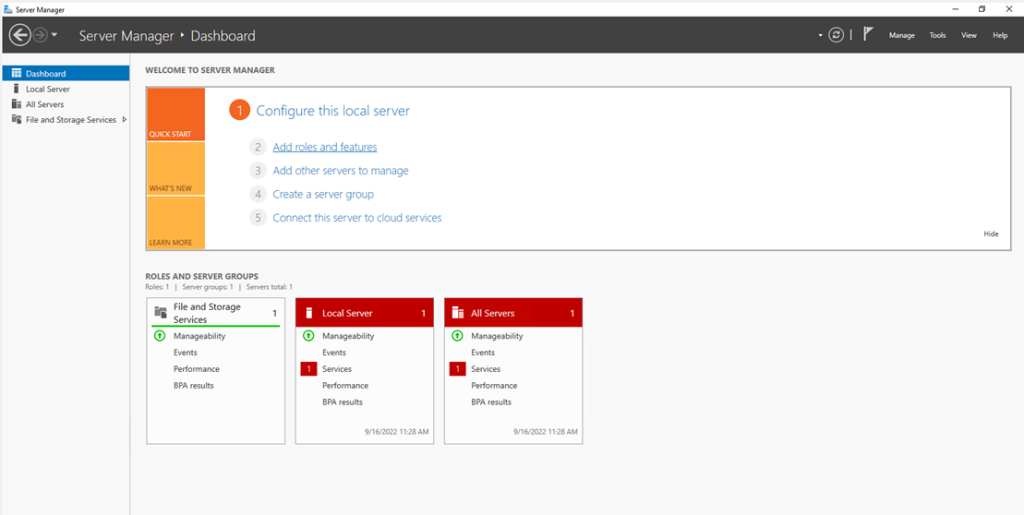Open Performance in All Servers tile
Viewport: 1024px width, 515px height.
[x=494, y=385]
